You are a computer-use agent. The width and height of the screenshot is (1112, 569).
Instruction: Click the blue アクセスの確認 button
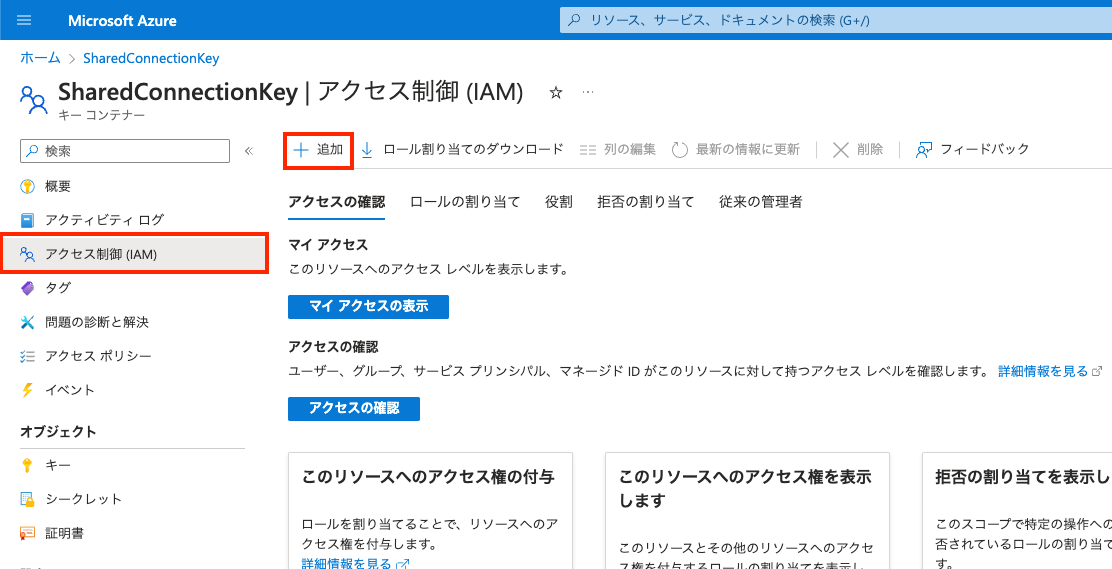click(354, 409)
